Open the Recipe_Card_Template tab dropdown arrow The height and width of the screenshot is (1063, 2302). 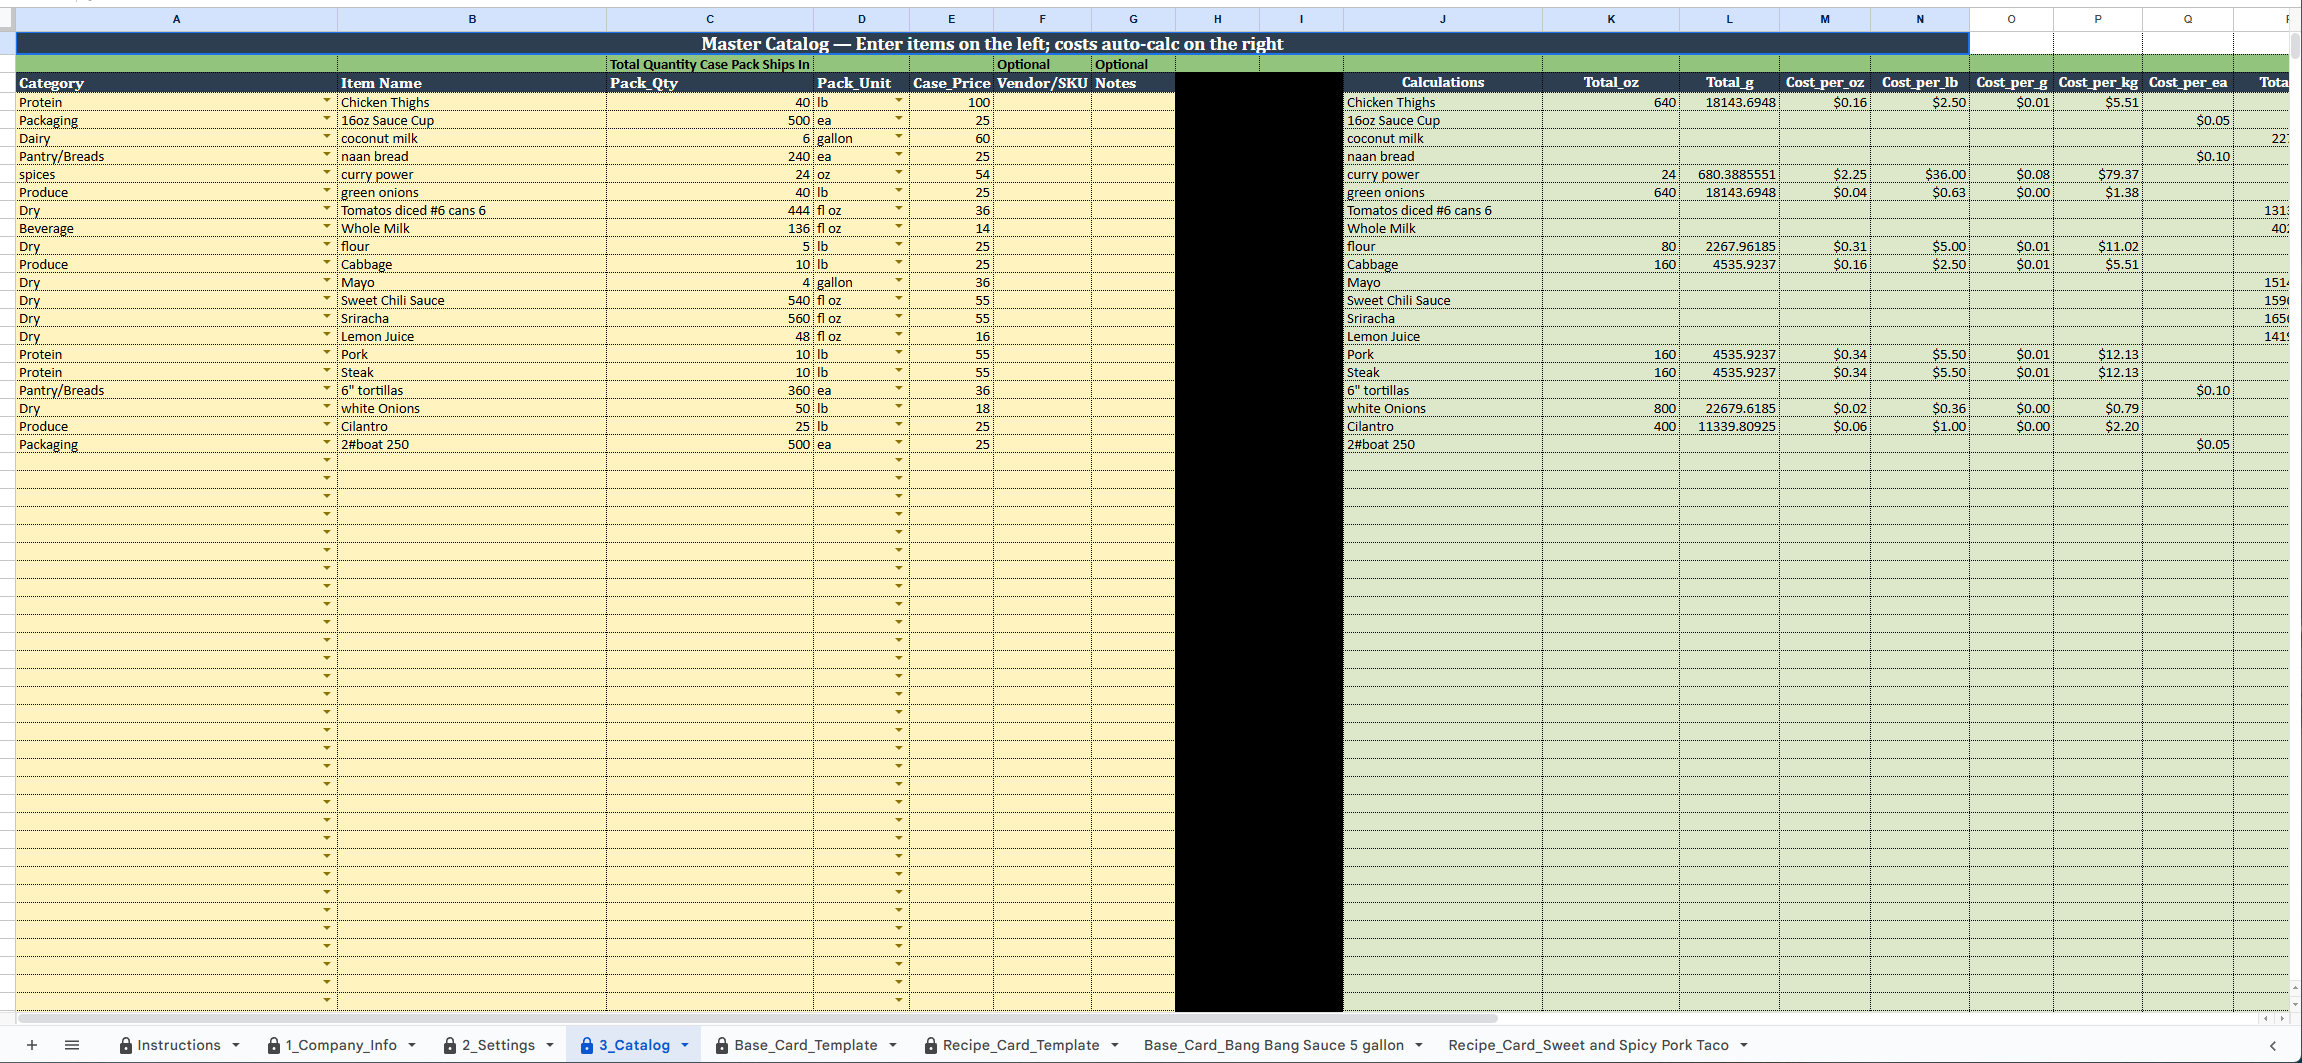pos(1117,1045)
